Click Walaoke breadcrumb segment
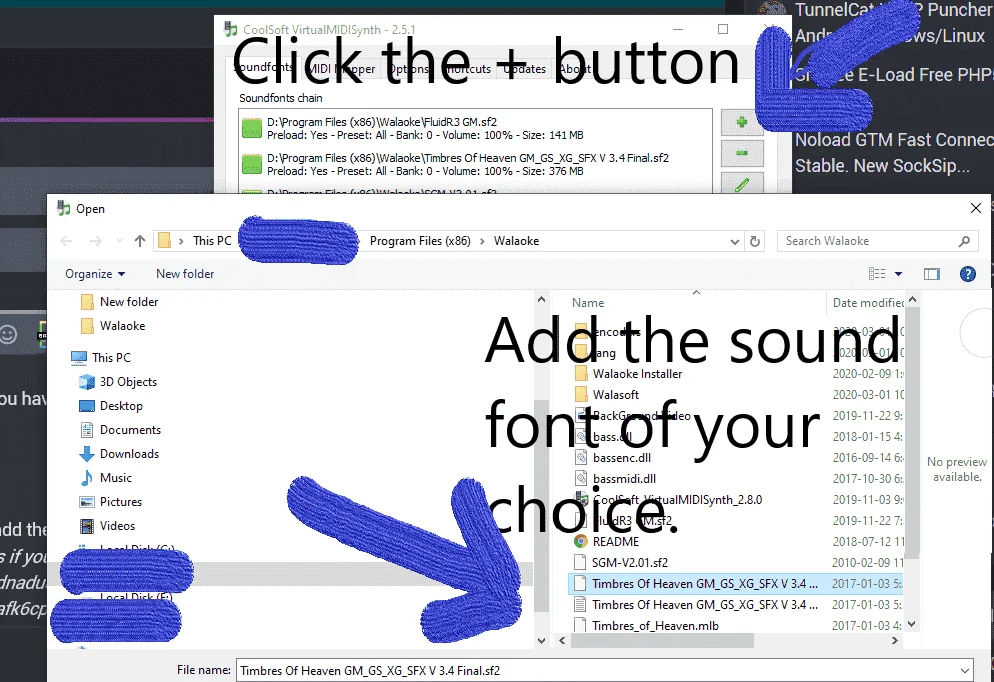The height and width of the screenshot is (682, 994). (x=516, y=241)
